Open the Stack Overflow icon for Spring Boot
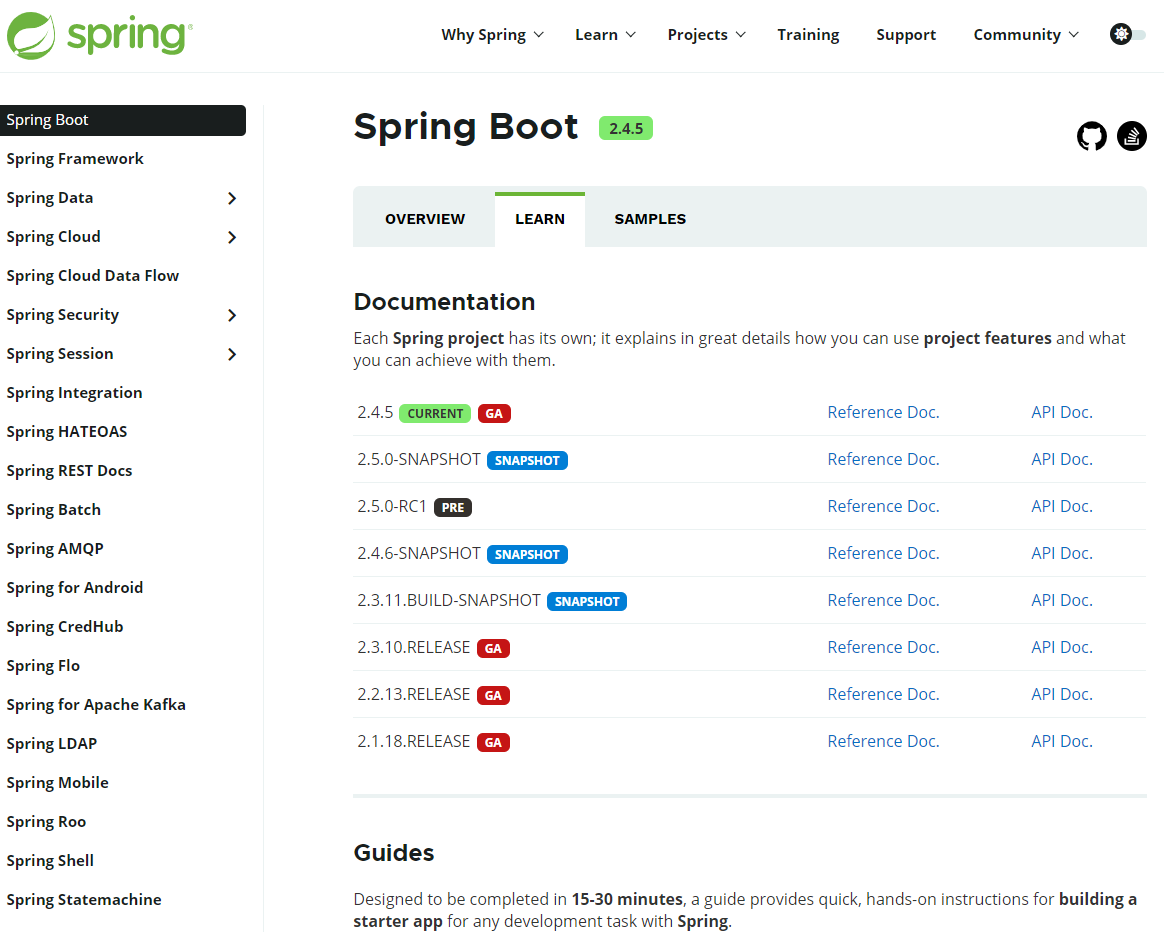Viewport: 1164px width, 932px height. click(1131, 136)
